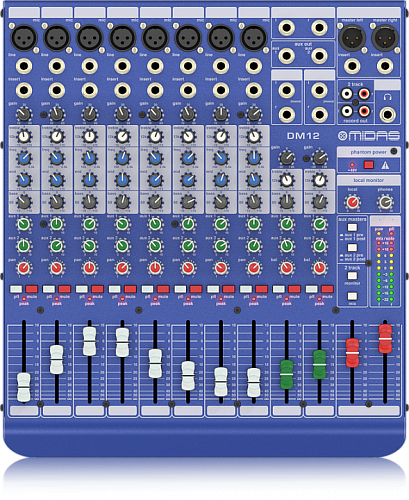
Task: Click the second stereo channel green fader
Action: click(319, 364)
